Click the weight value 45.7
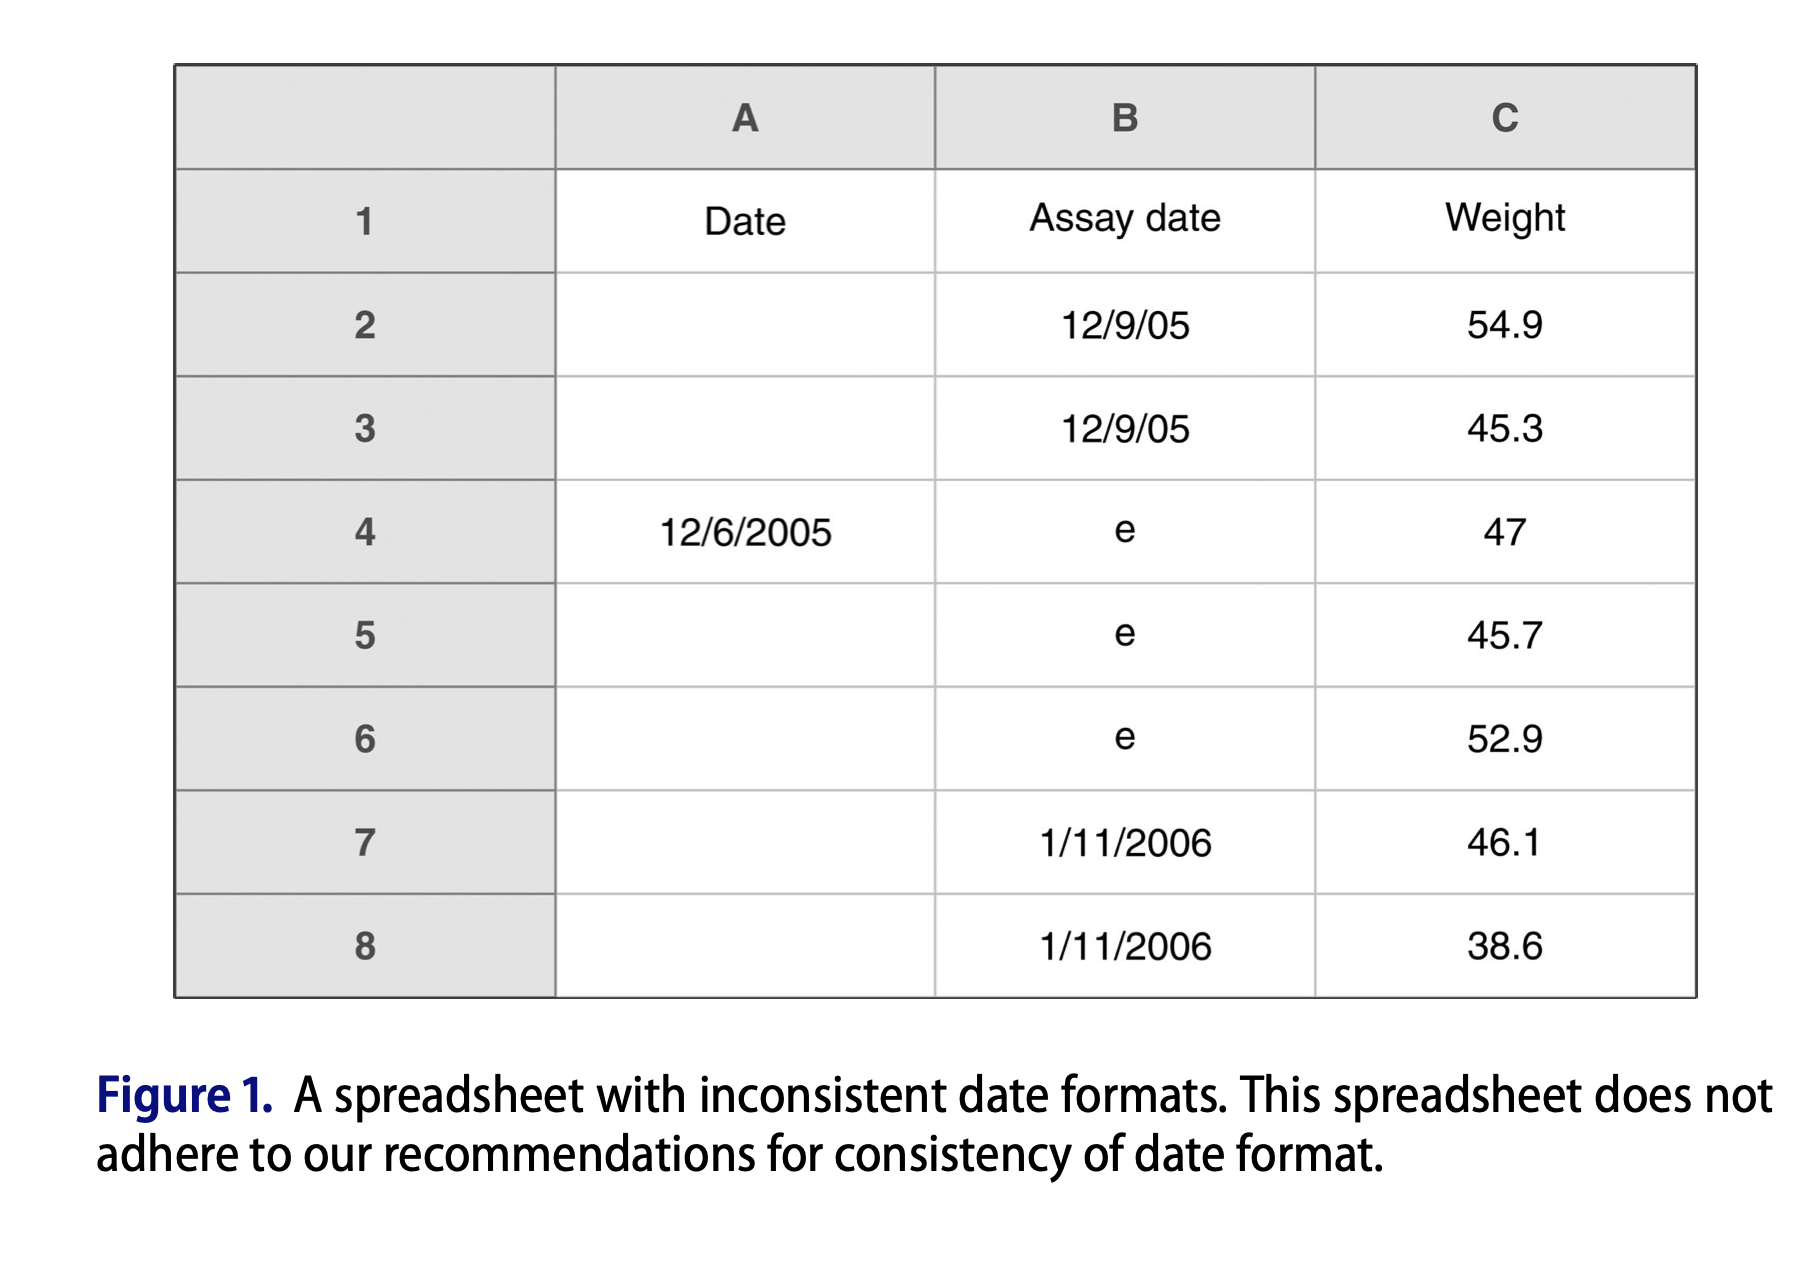The image size is (1820, 1282). 1505,636
